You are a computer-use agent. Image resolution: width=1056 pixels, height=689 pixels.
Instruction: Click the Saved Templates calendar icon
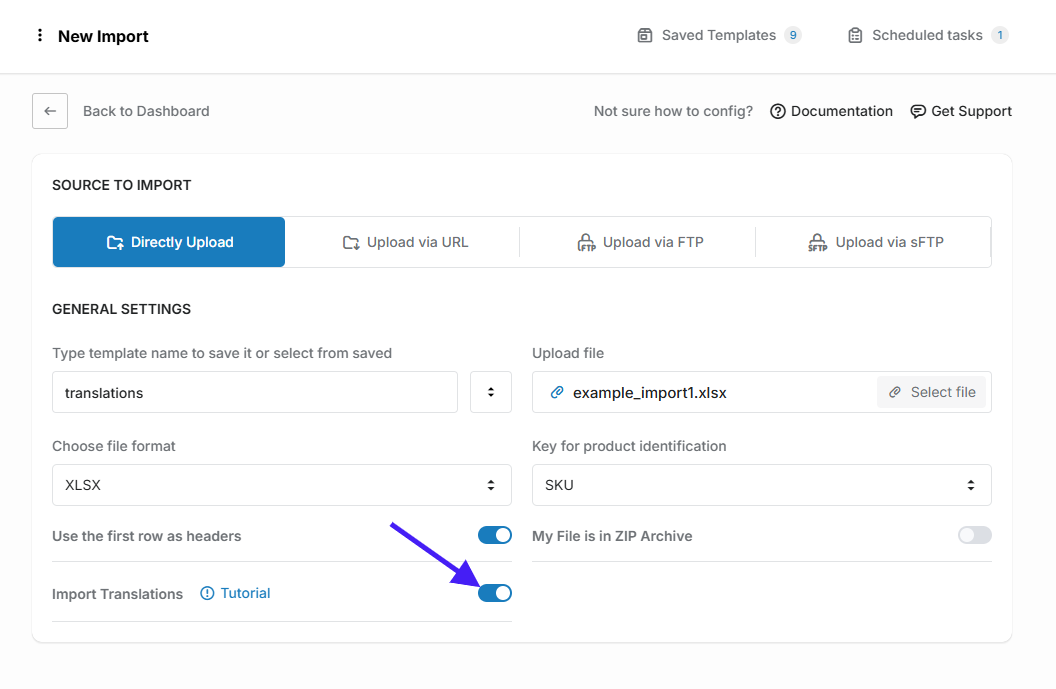point(645,36)
